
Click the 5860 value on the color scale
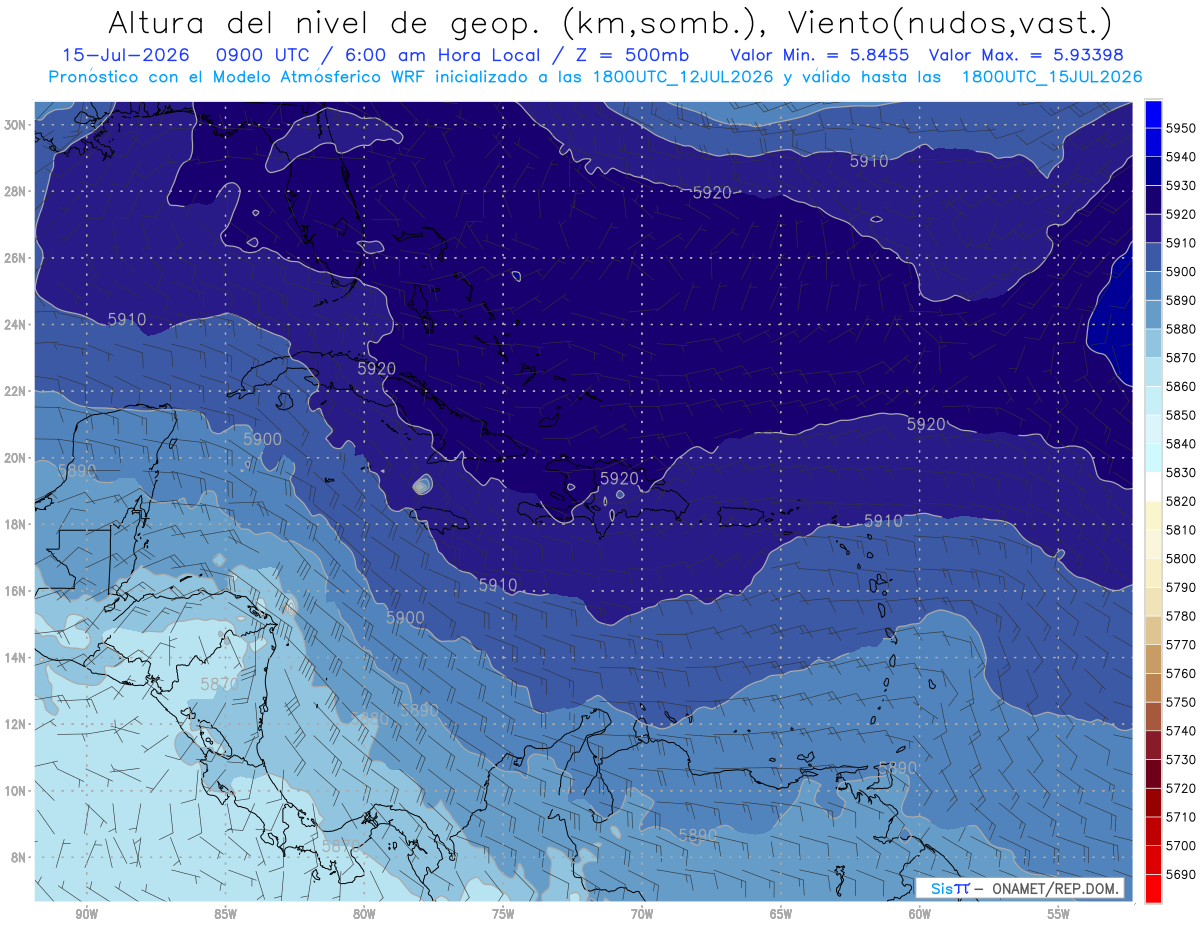(1181, 386)
